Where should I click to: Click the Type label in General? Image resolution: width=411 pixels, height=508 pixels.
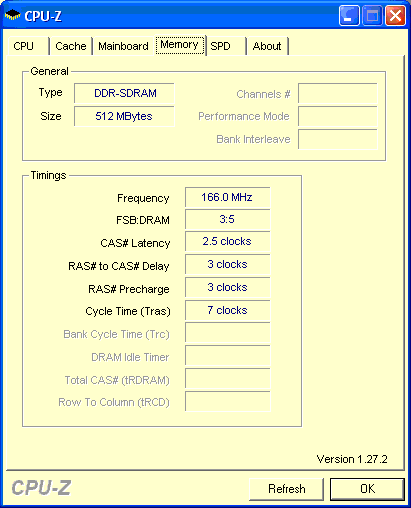point(50,92)
